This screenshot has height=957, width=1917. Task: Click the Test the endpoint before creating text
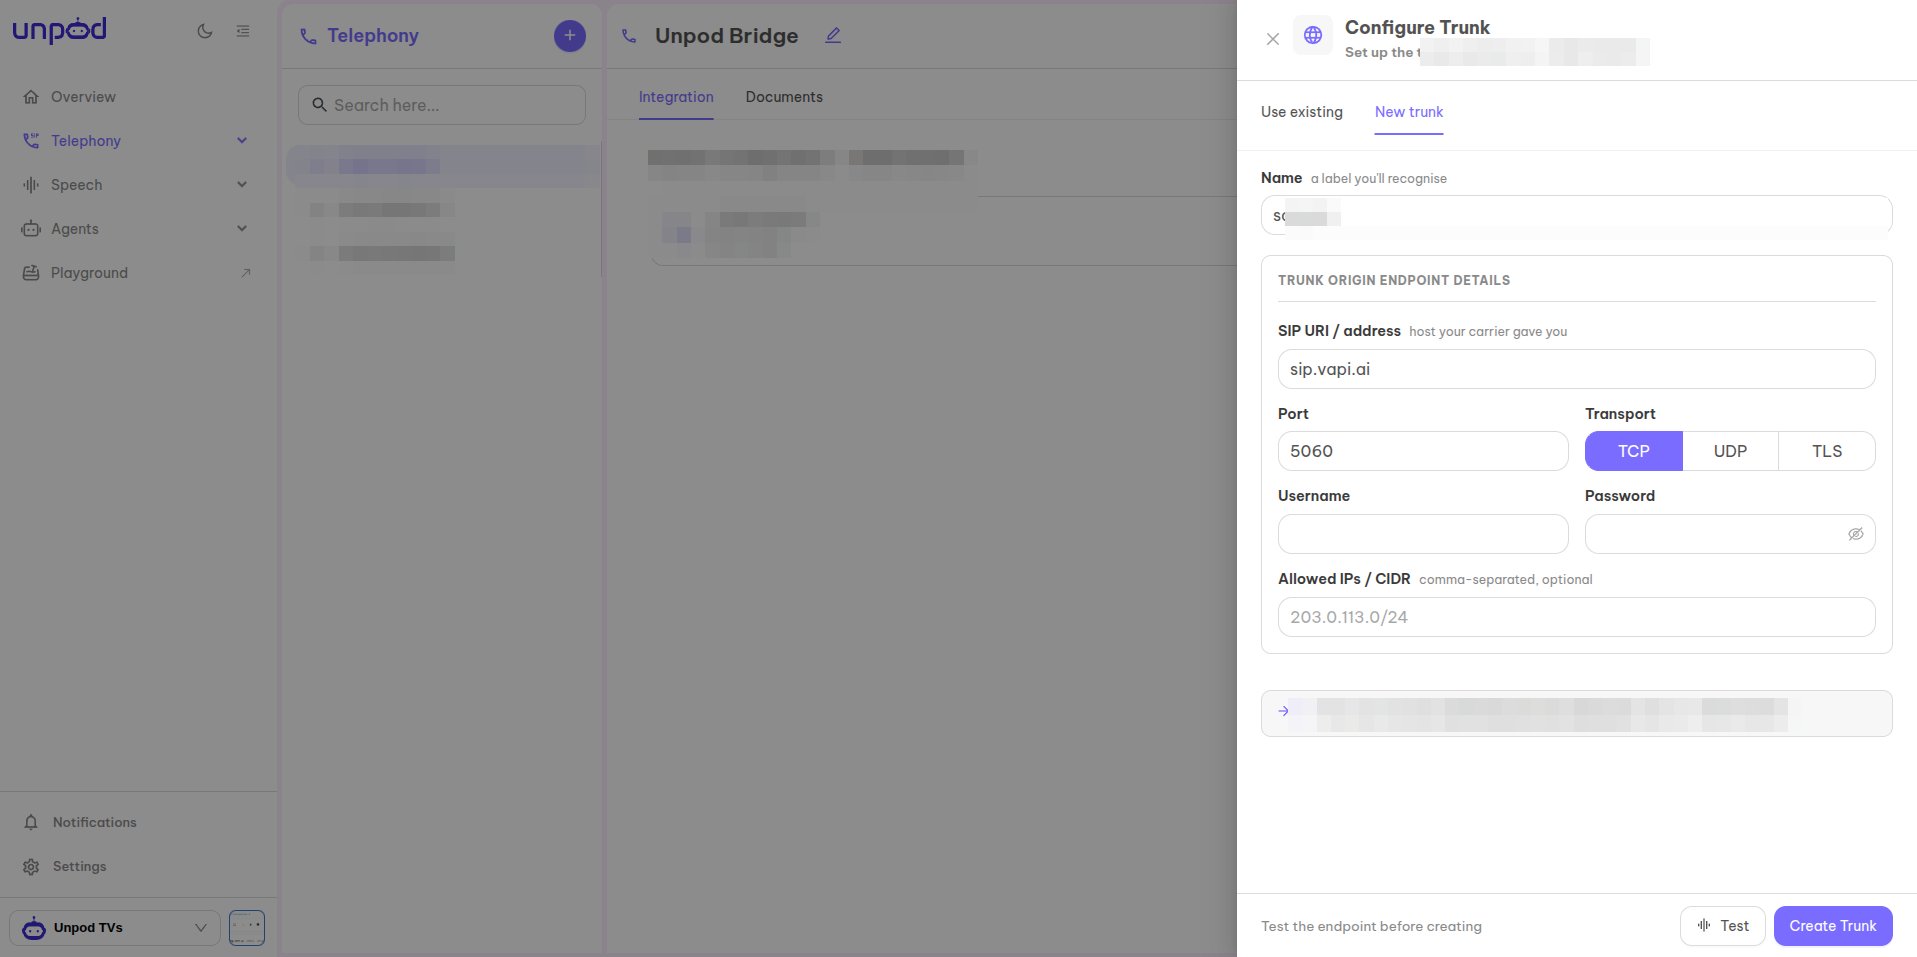click(x=1371, y=926)
